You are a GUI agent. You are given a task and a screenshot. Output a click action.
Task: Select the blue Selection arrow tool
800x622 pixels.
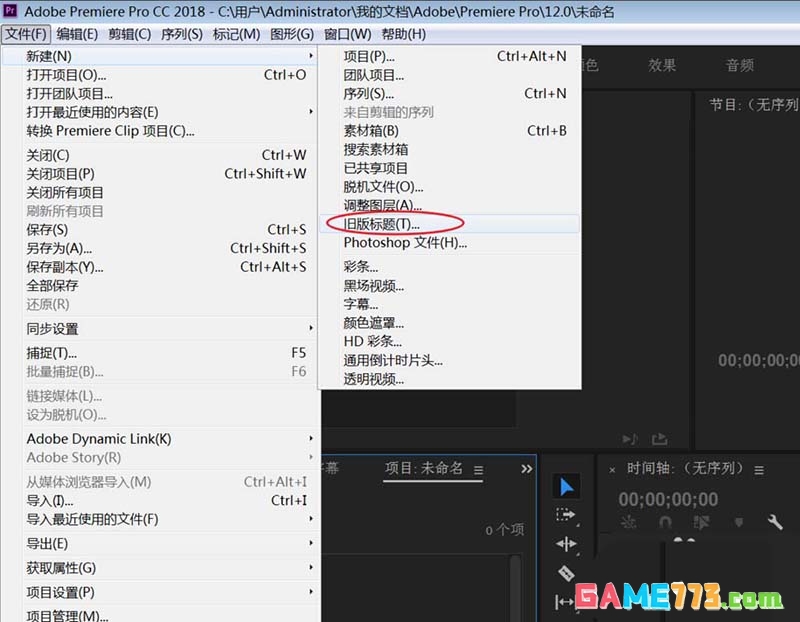566,486
